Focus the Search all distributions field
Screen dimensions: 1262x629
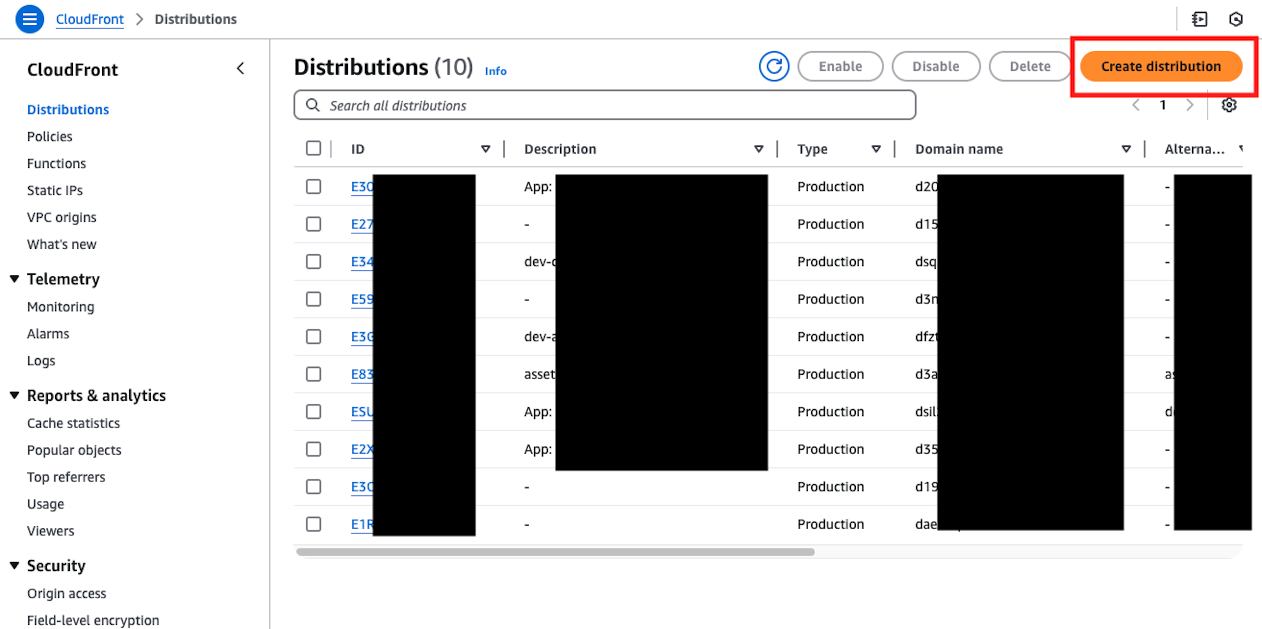[605, 105]
